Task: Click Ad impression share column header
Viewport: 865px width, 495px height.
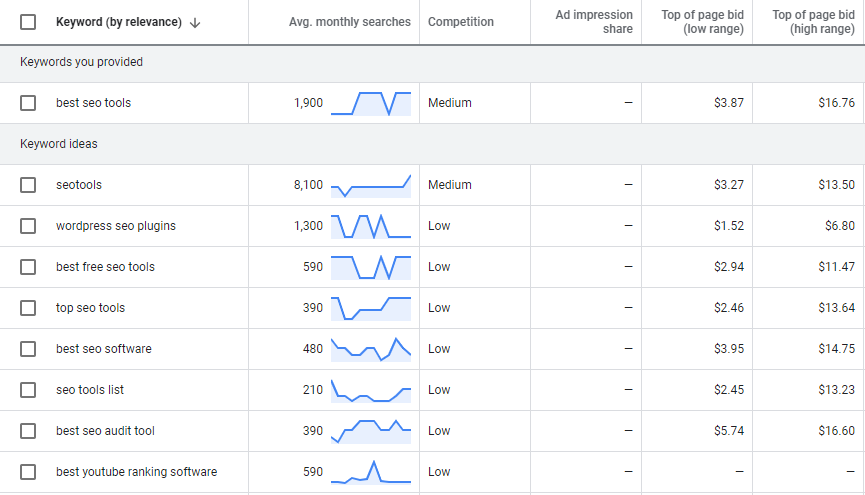Action: (594, 22)
